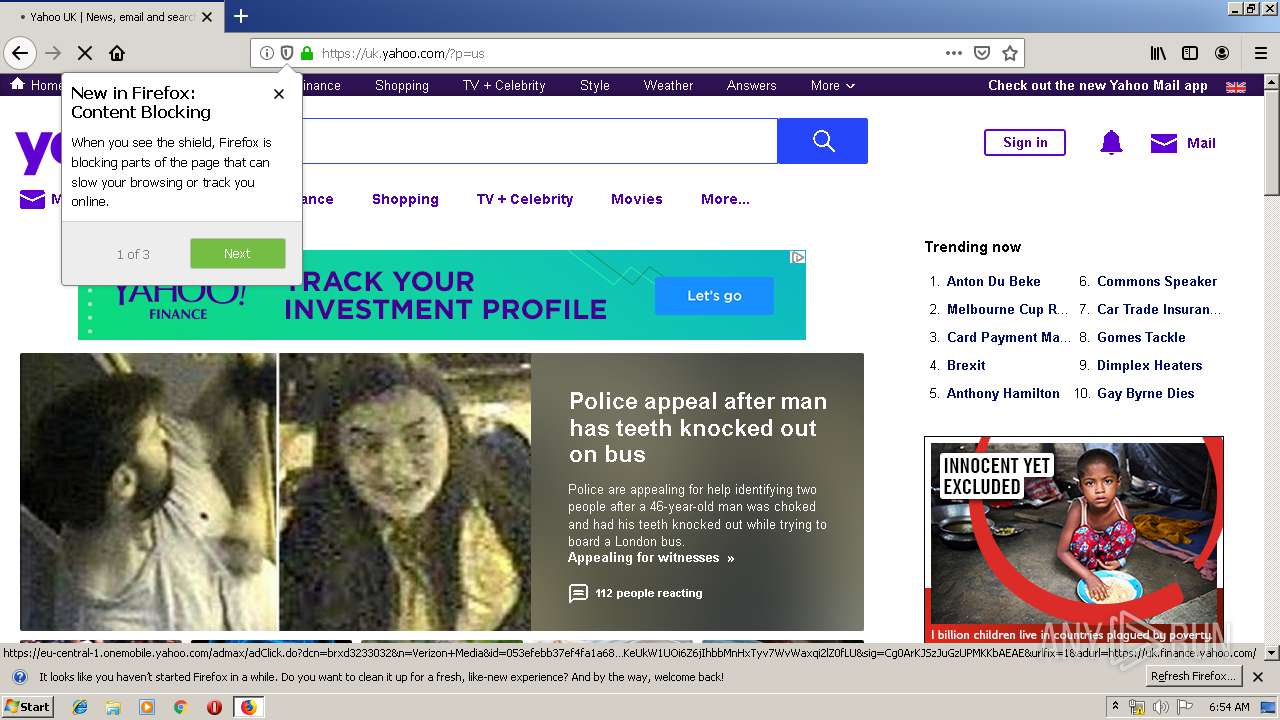Open trending topic Commons Speaker
This screenshot has height=720, width=1280.
(1157, 281)
